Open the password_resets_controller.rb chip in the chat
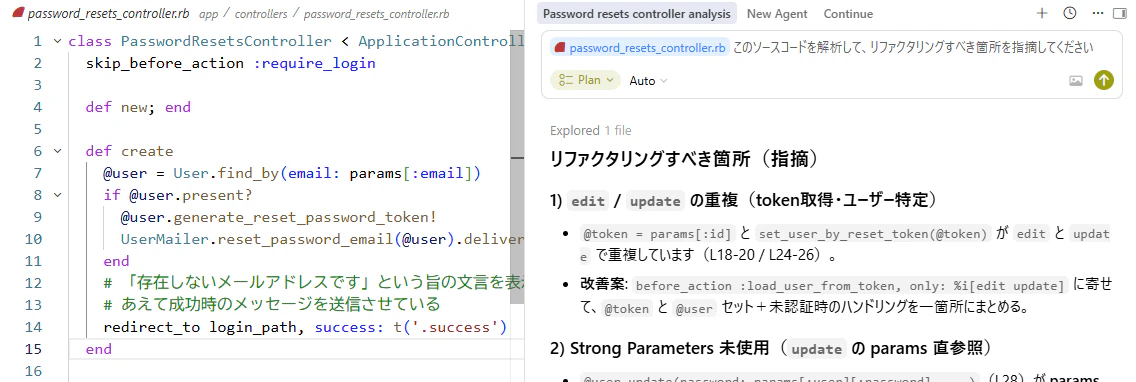 pos(640,49)
